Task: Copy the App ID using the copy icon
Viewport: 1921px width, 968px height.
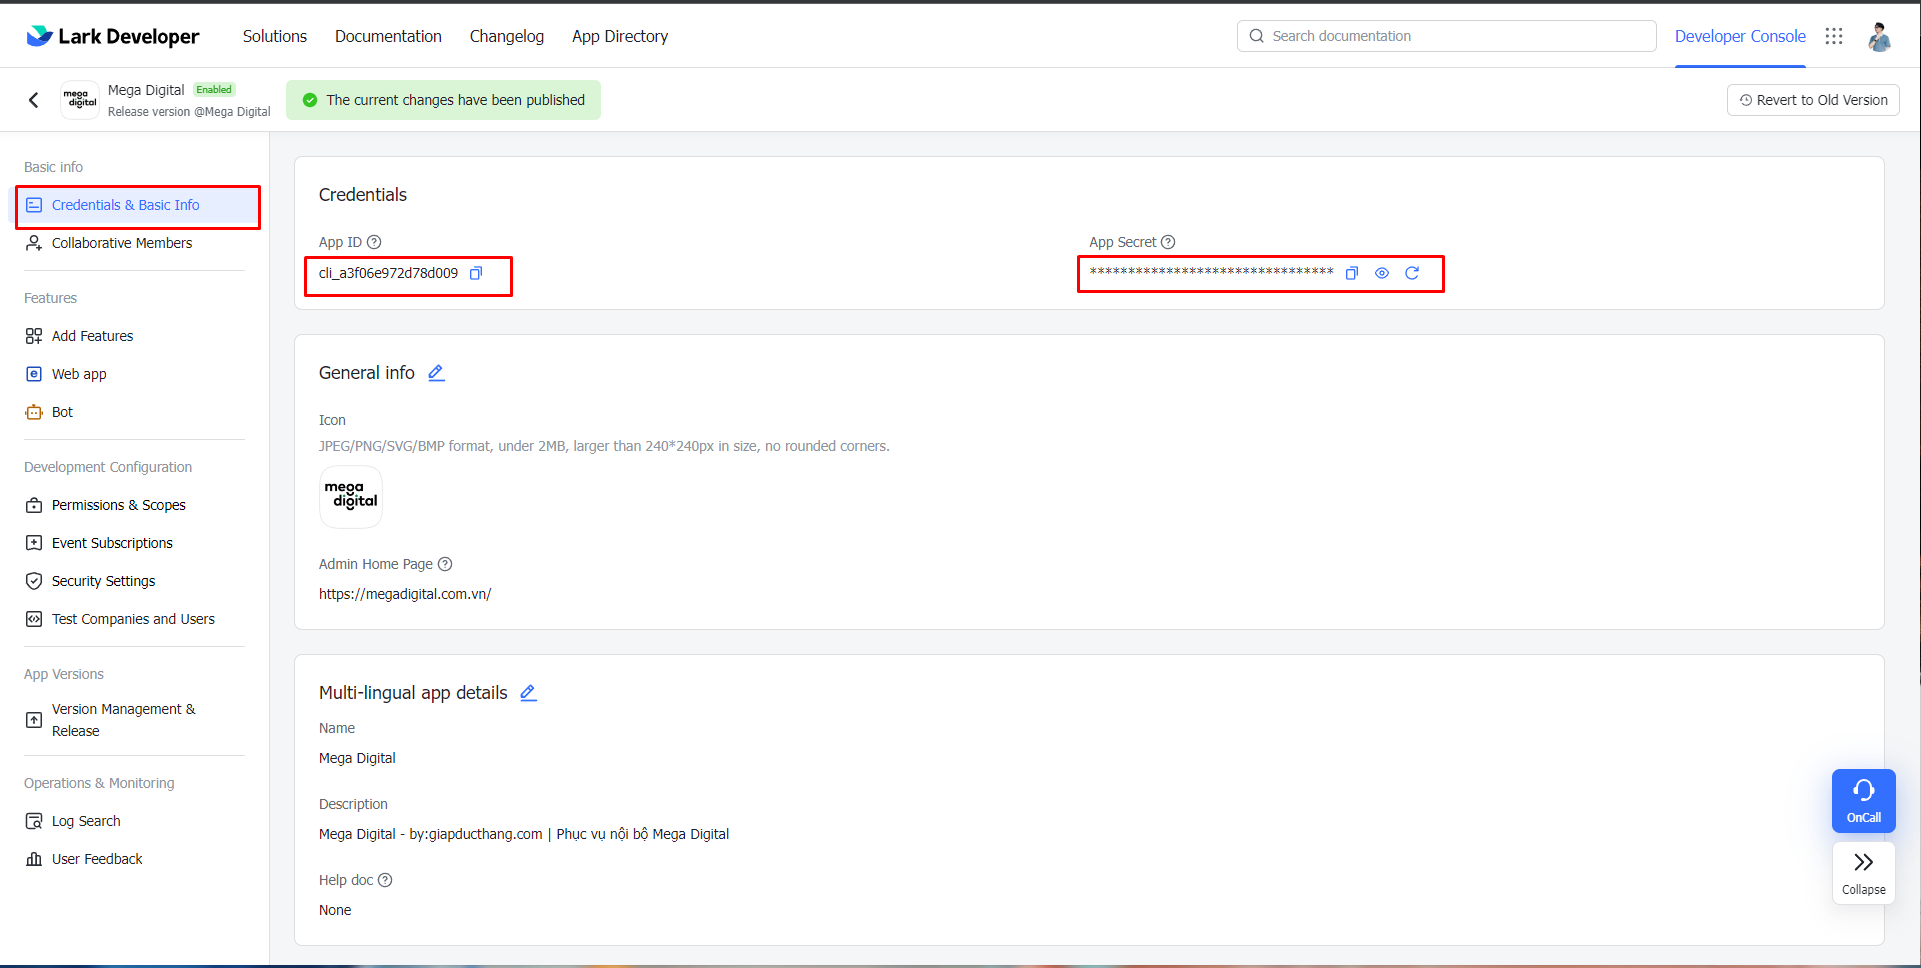Action: click(x=476, y=272)
